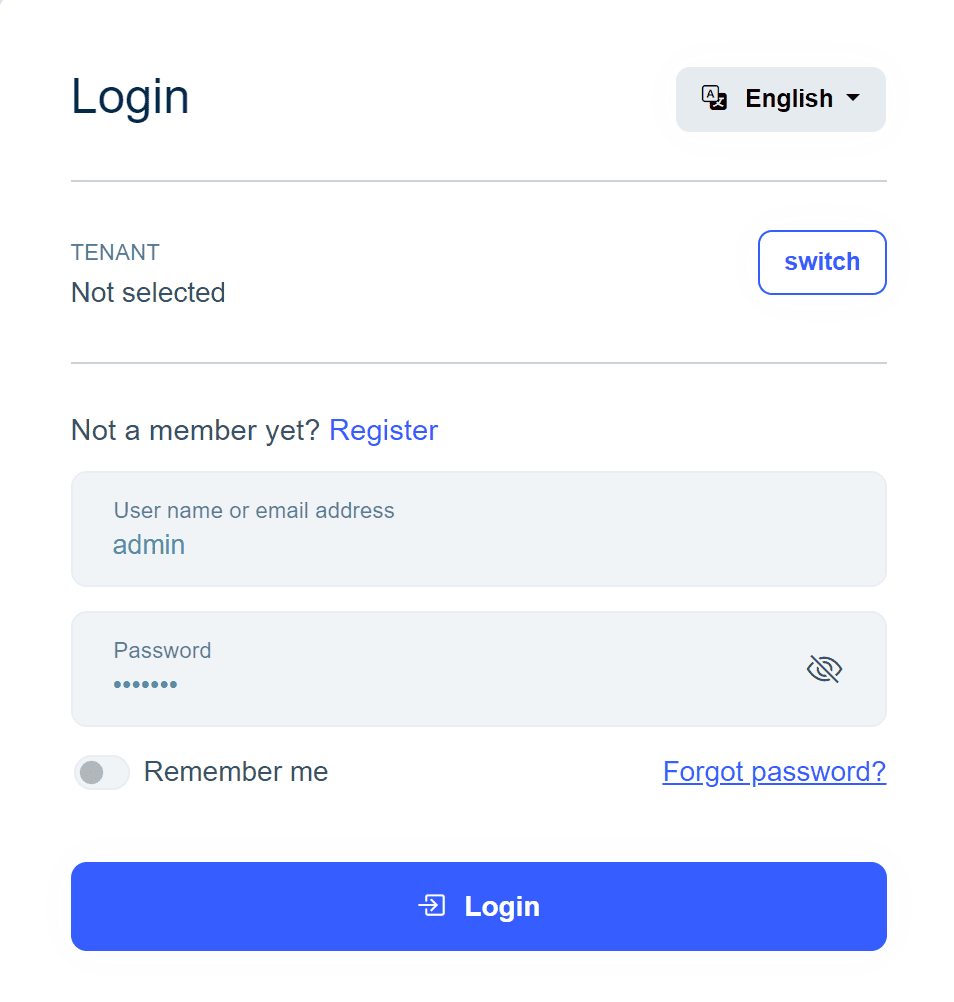This screenshot has height=1002, width=954.
Task: Click the login arrow icon on Login button
Action: [x=431, y=906]
